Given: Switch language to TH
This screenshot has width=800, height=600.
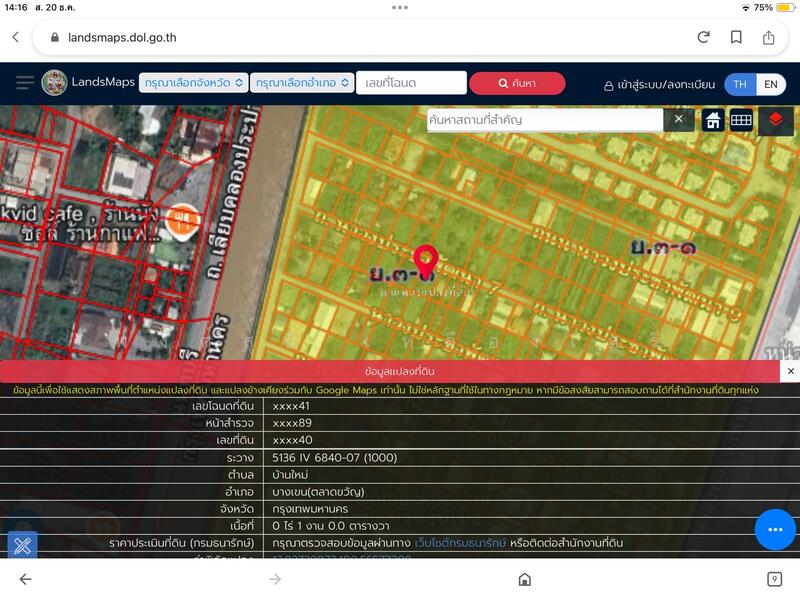Looking at the screenshot, I should point(740,84).
